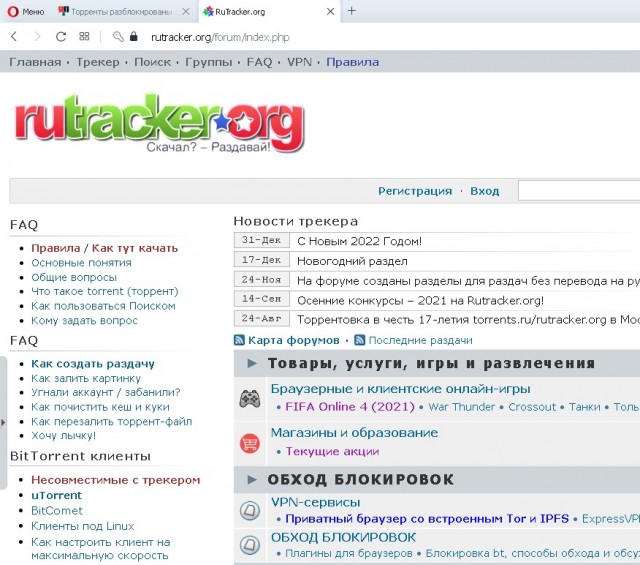Screen dimensions: 640x565
Task: Click the Вход login link
Action: point(484,191)
